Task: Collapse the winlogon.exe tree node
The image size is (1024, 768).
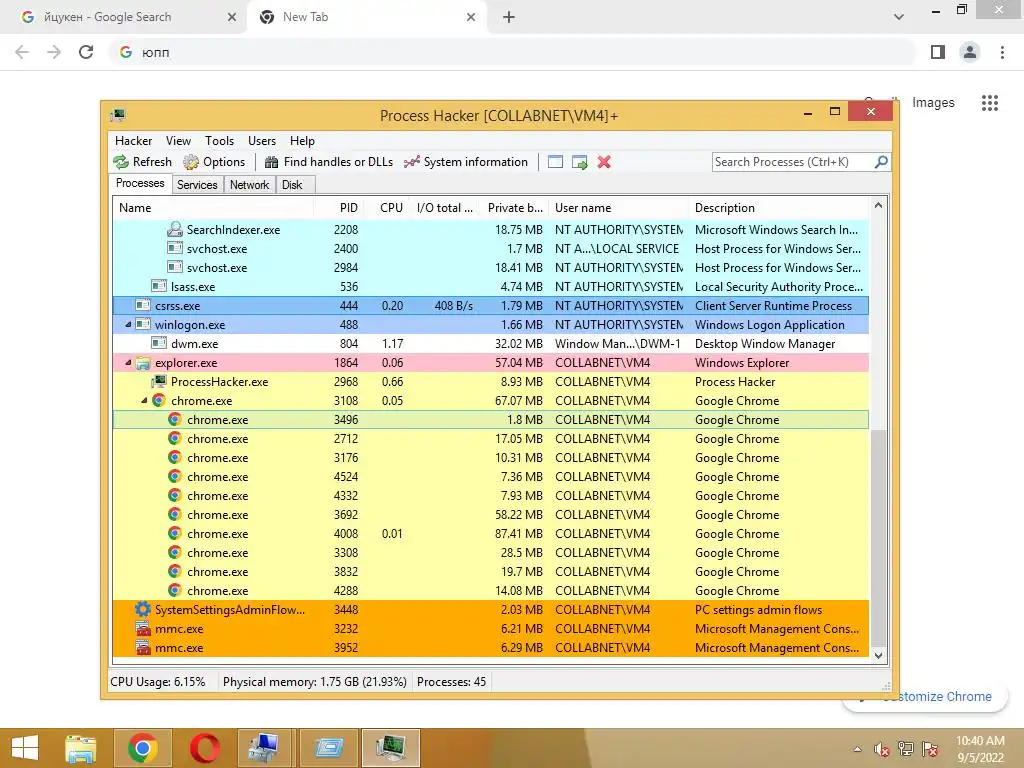Action: point(128,325)
